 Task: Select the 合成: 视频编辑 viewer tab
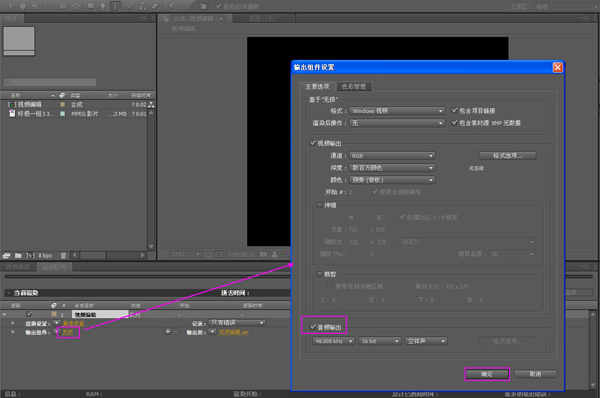point(194,18)
